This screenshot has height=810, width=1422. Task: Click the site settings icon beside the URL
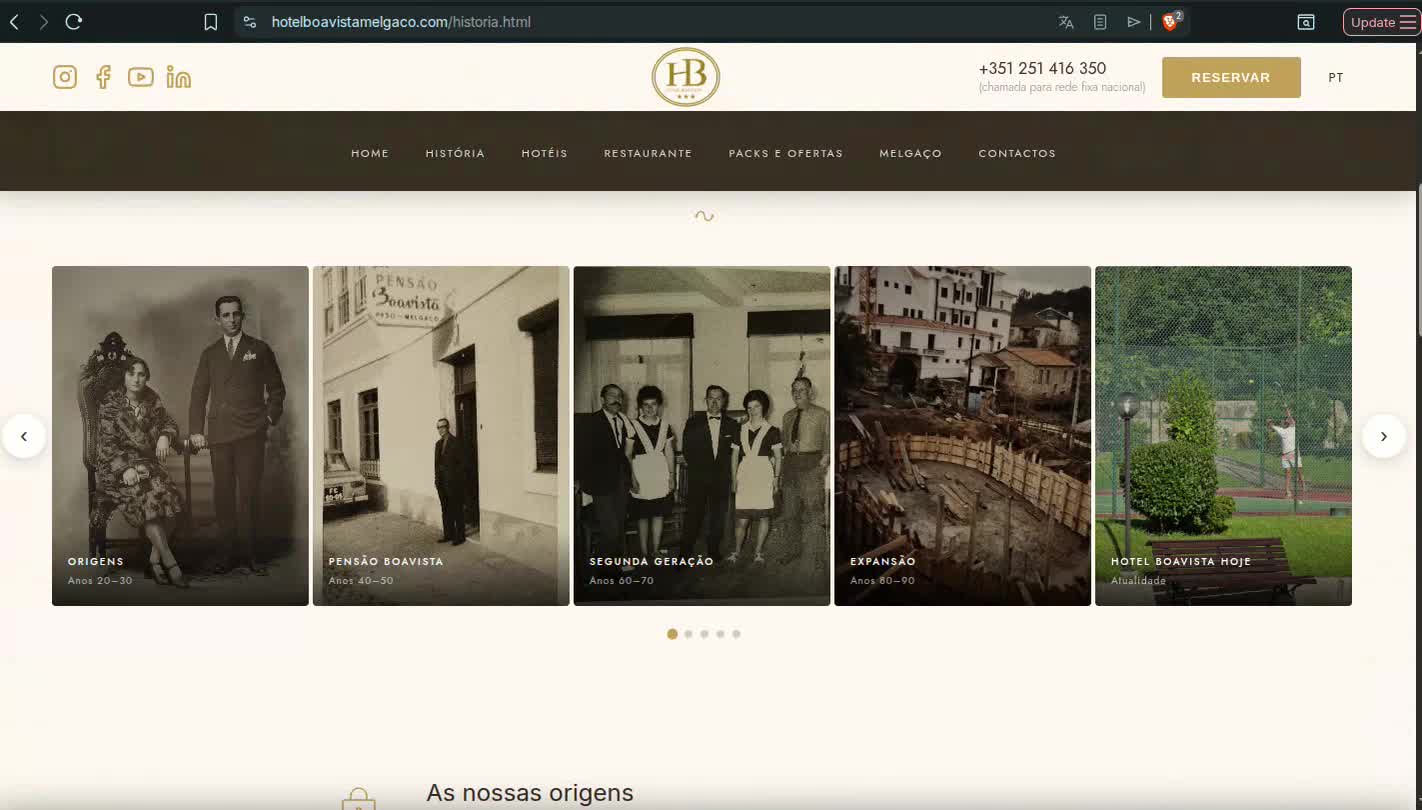[250, 22]
